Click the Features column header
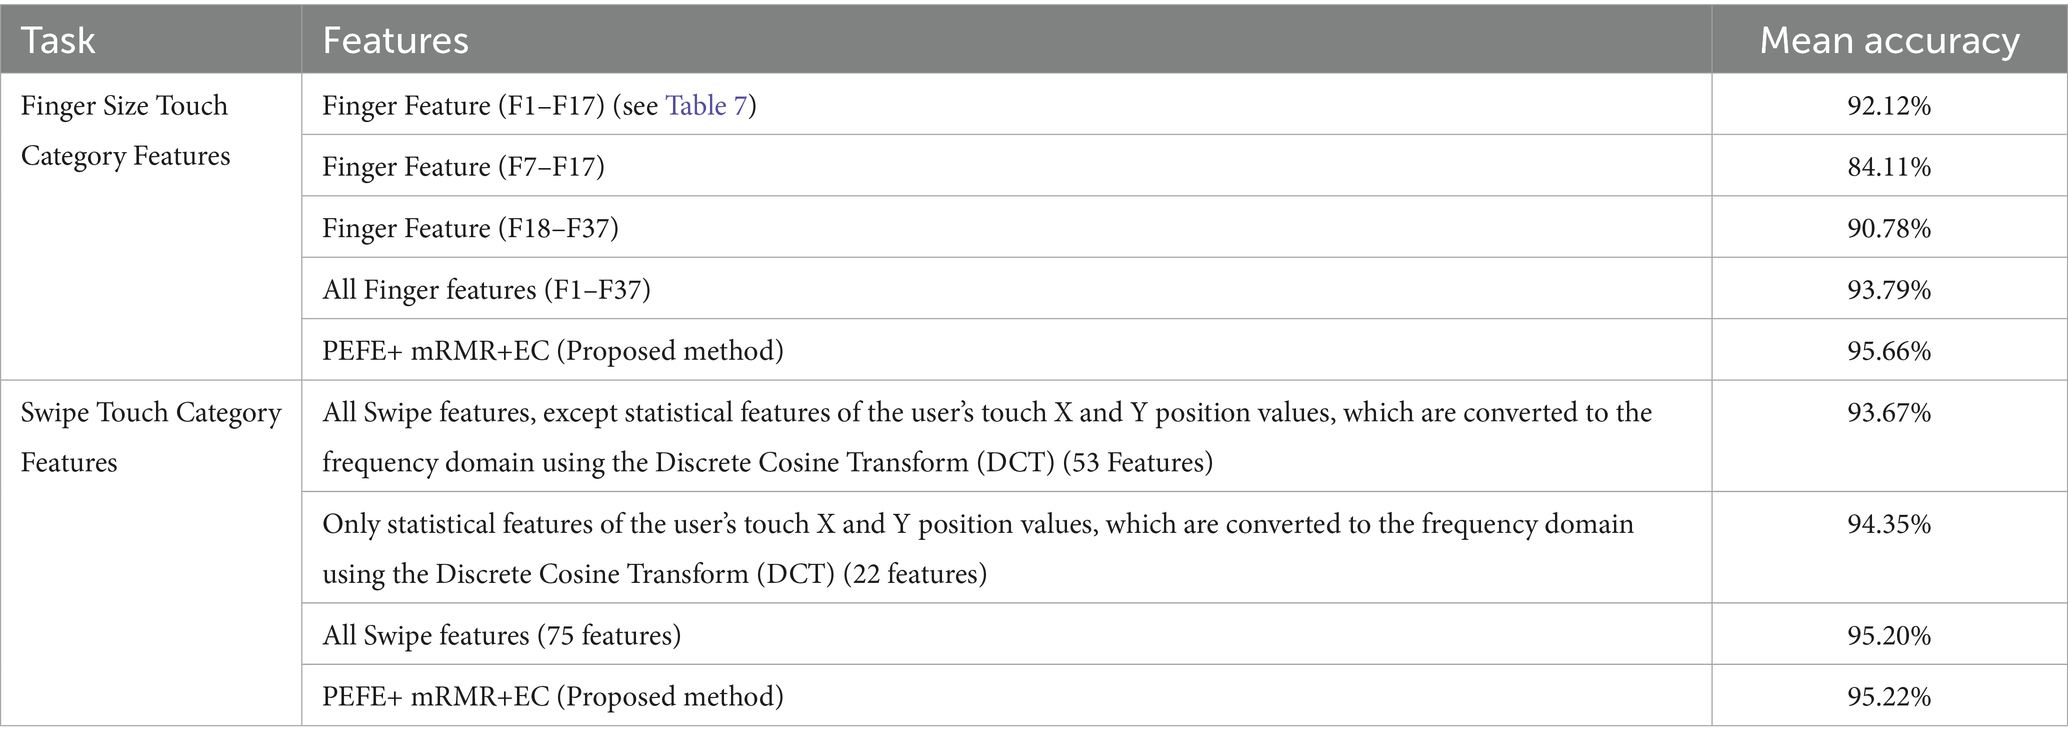The height and width of the screenshot is (744, 2068). tap(395, 41)
